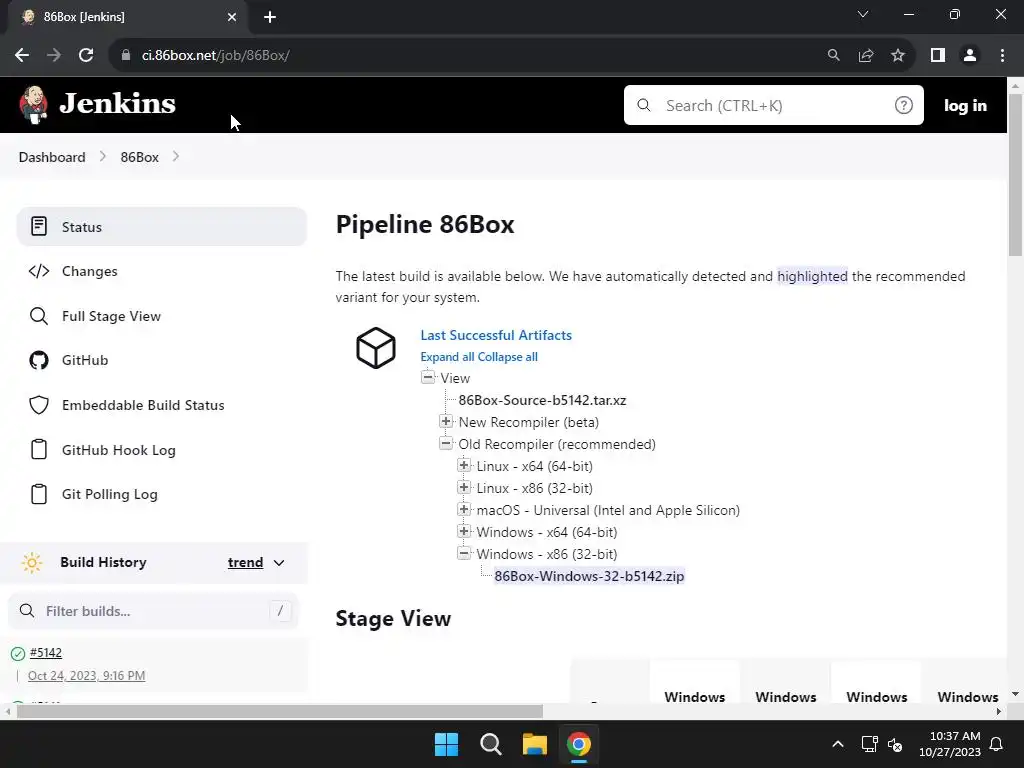The width and height of the screenshot is (1024, 768).
Task: Click the horizontal page scrollbar thumb
Action: point(280,711)
